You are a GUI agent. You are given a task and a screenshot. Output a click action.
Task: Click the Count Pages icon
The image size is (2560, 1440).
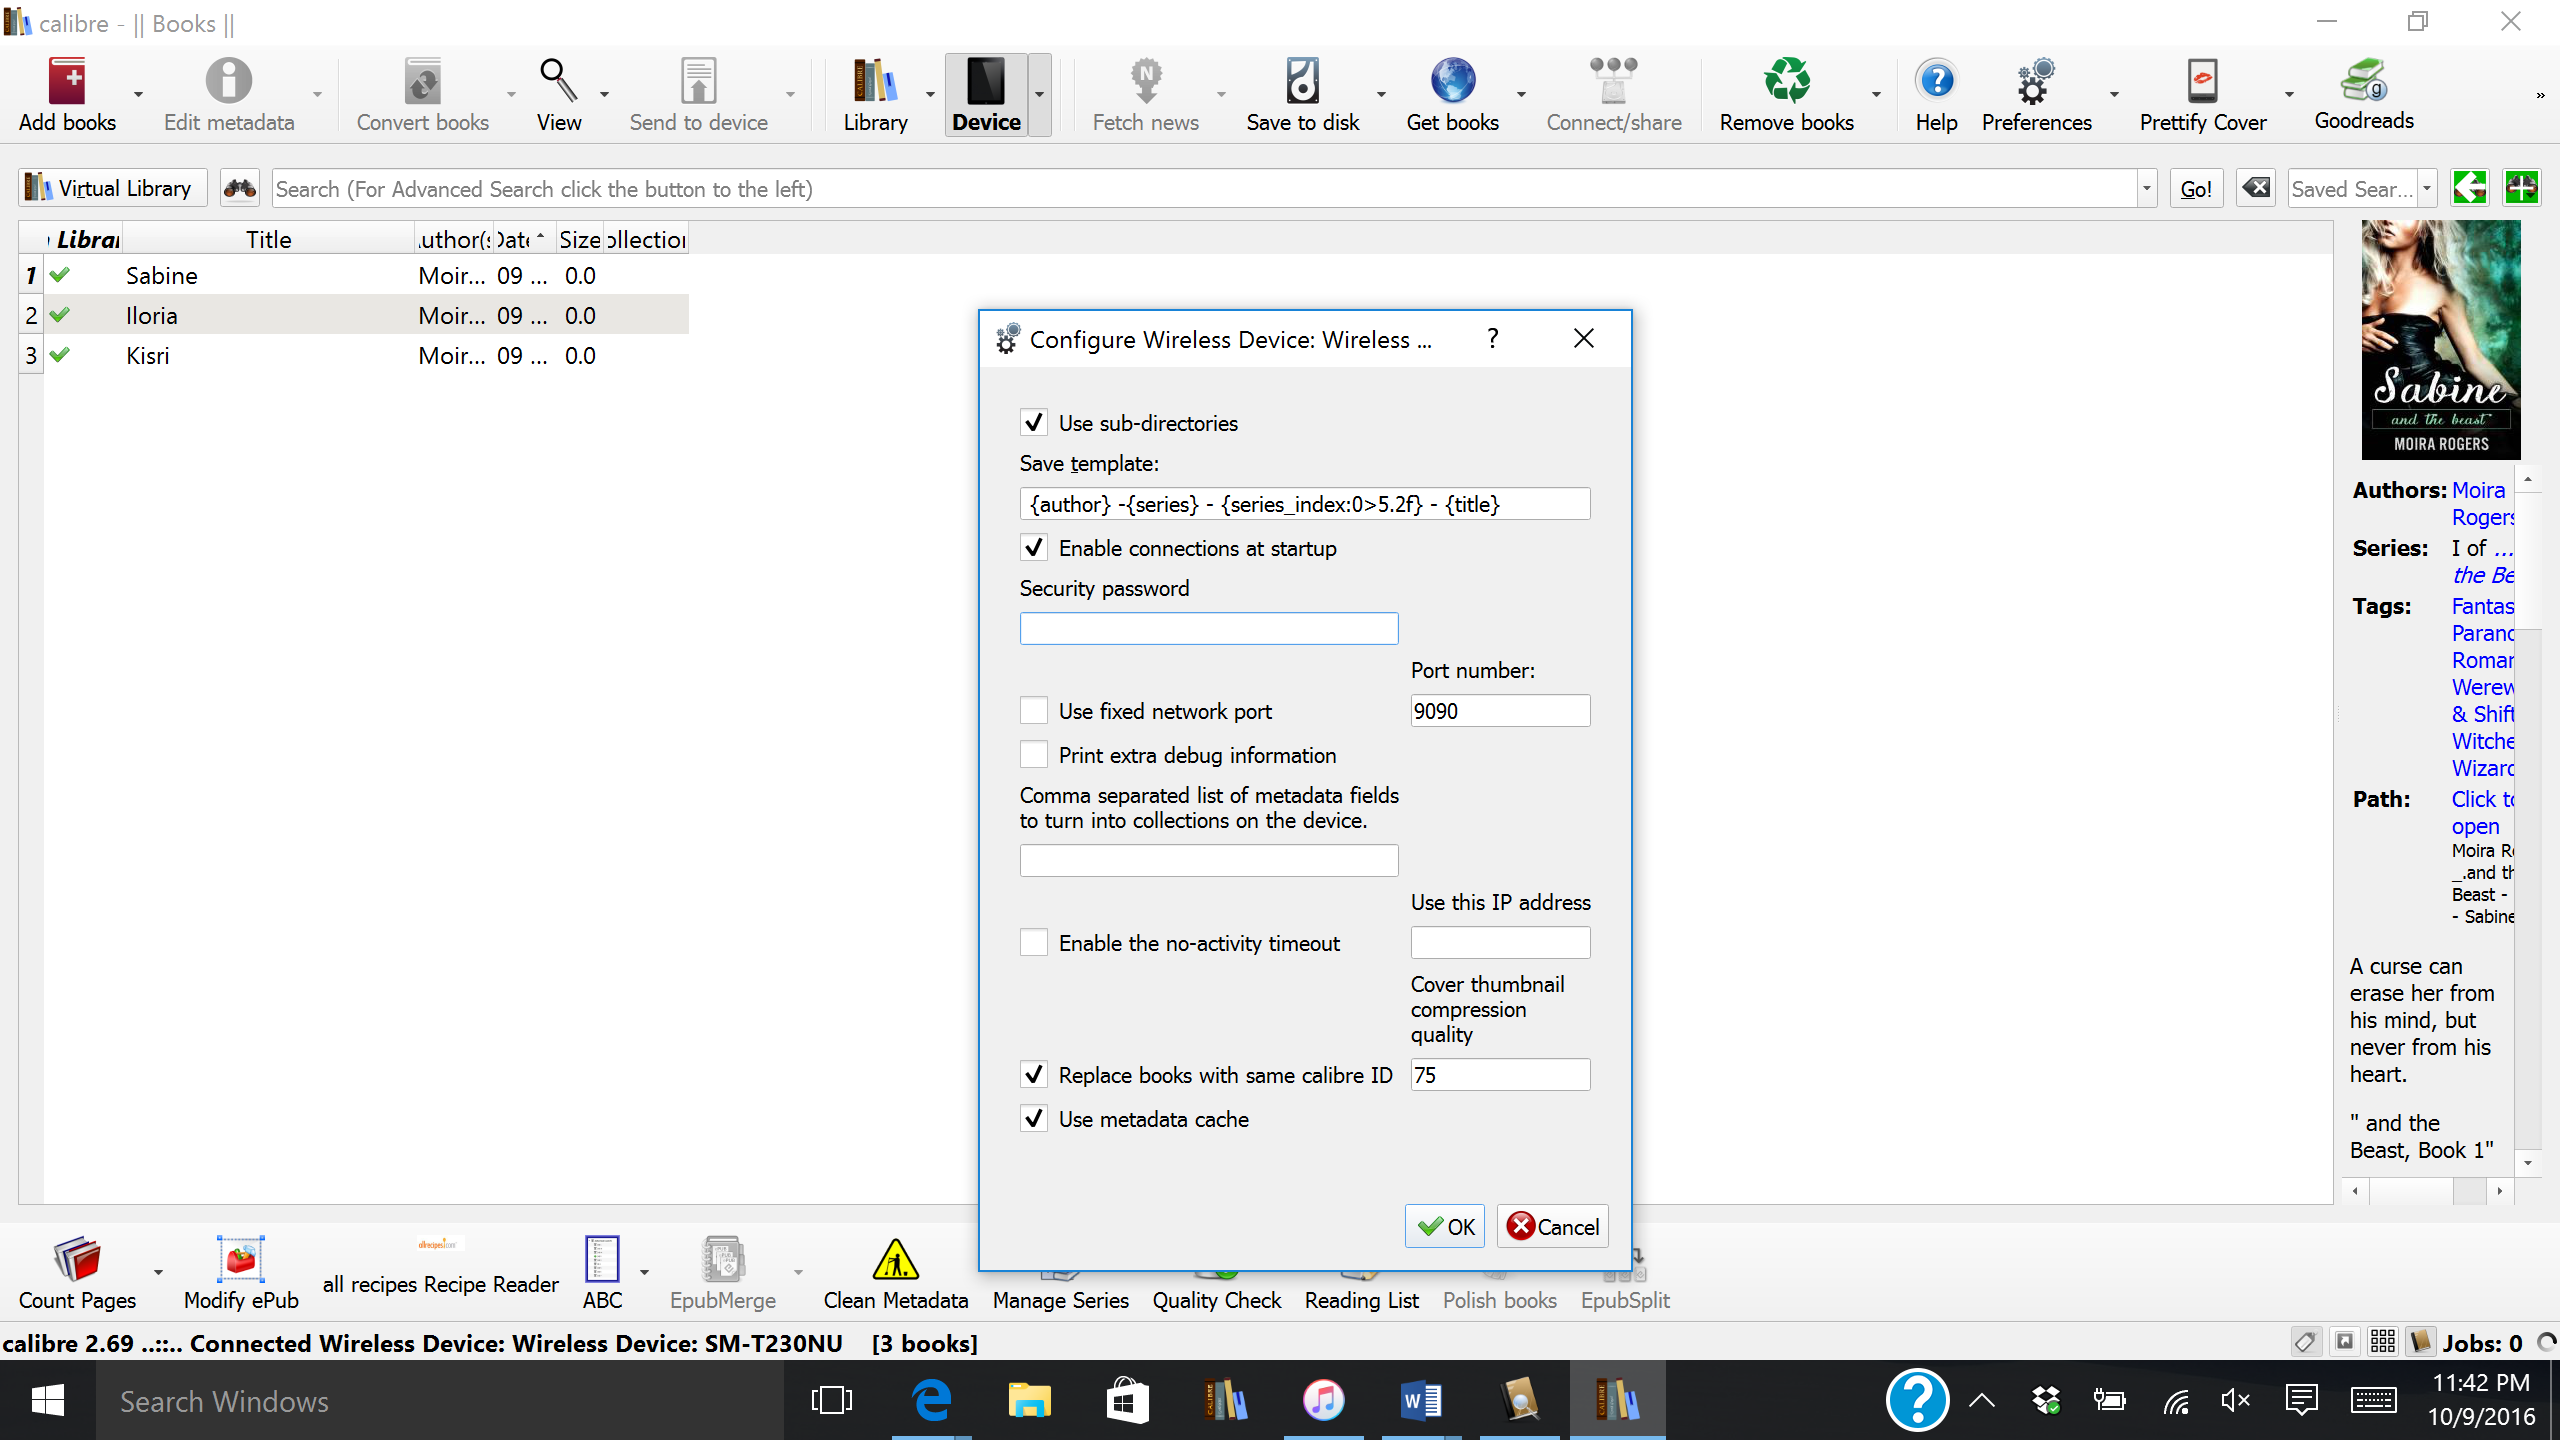point(77,1260)
